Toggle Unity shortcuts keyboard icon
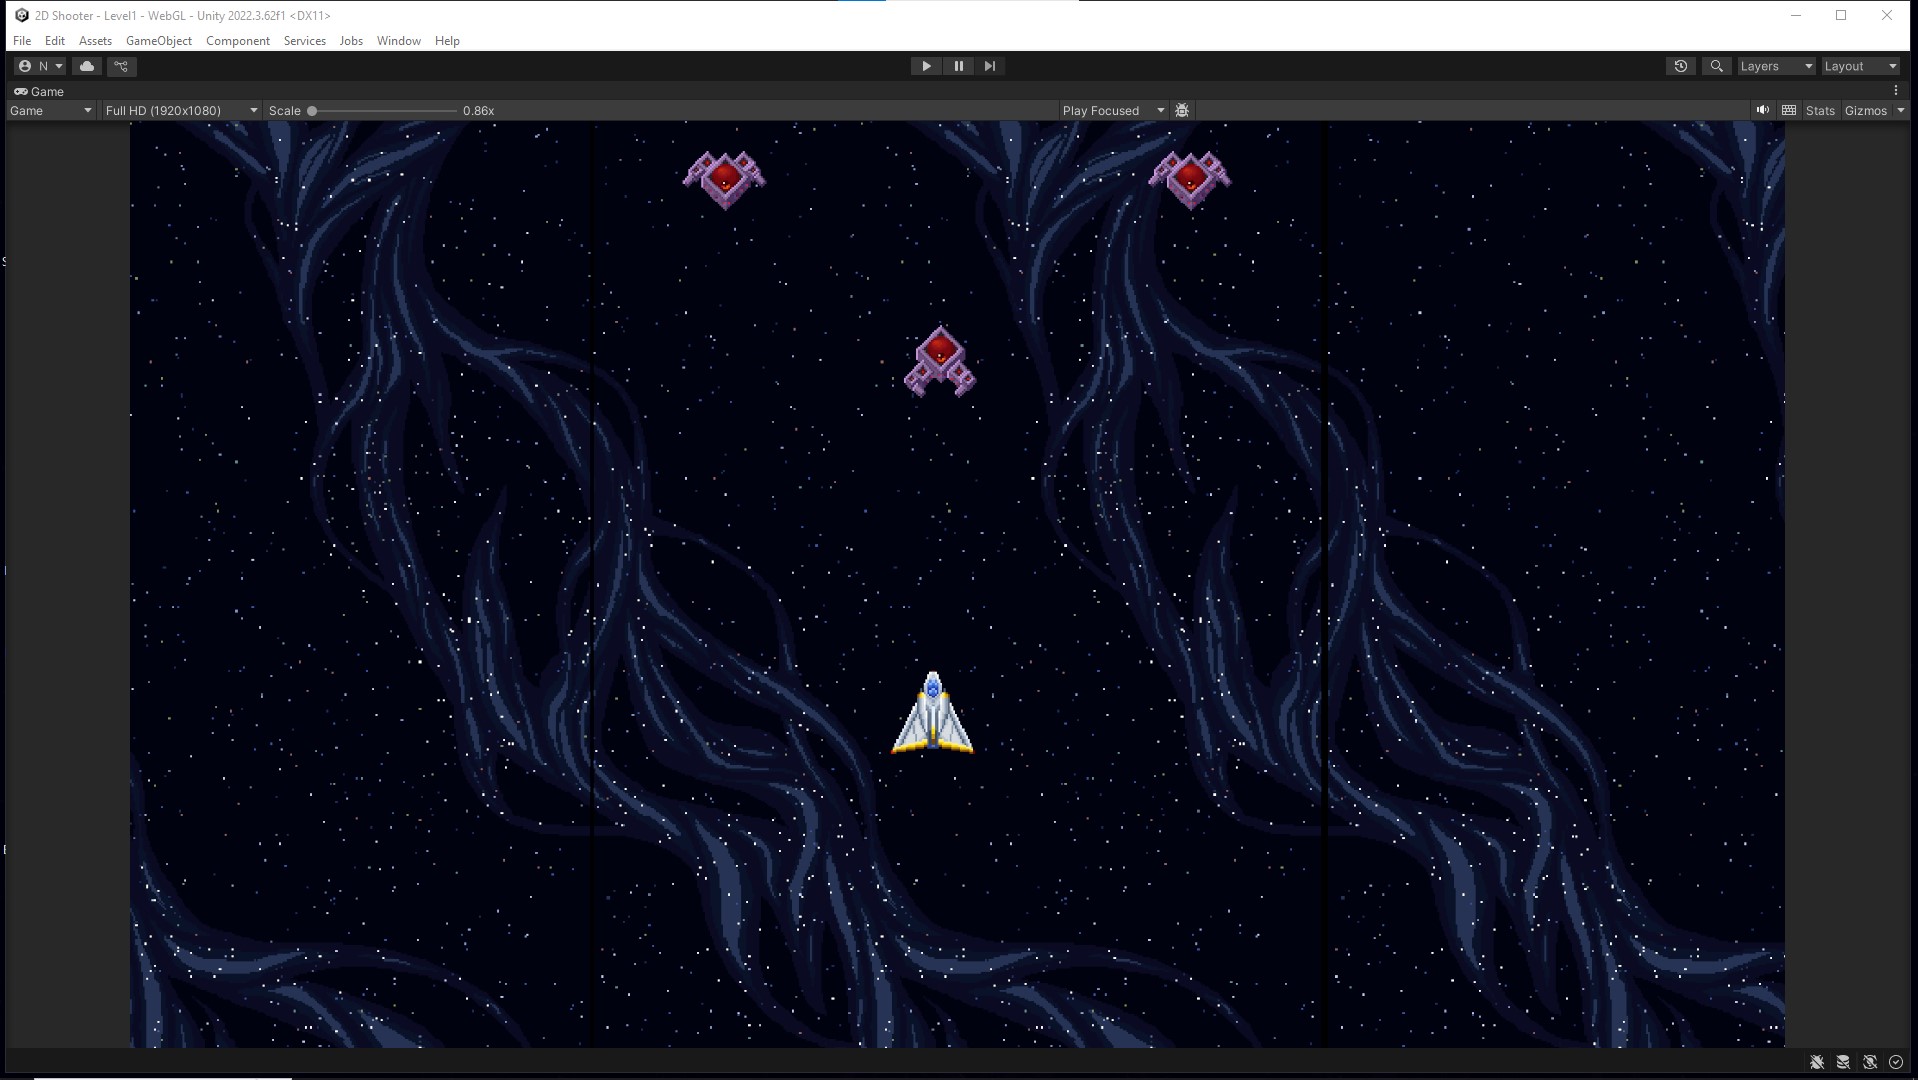Viewport: 1918px width, 1080px height. point(1789,110)
